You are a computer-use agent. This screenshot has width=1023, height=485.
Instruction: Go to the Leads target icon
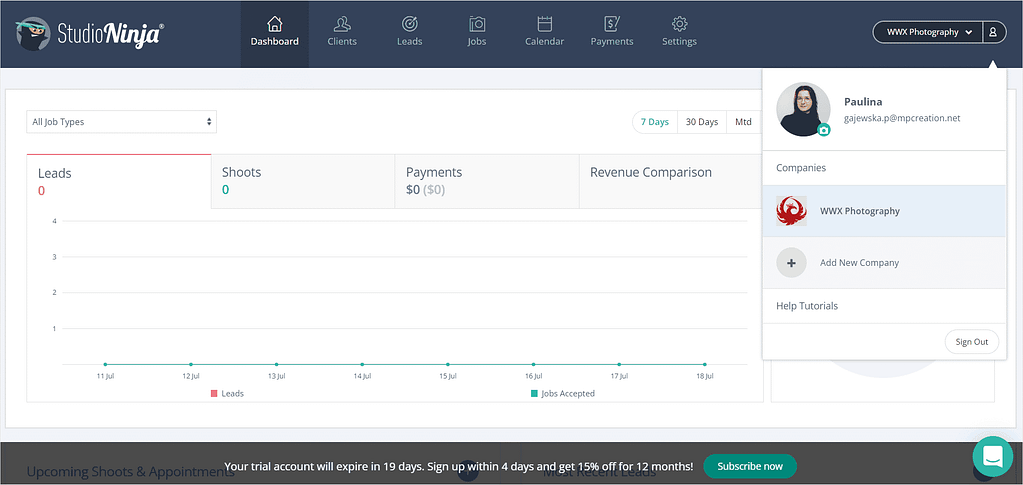click(410, 24)
